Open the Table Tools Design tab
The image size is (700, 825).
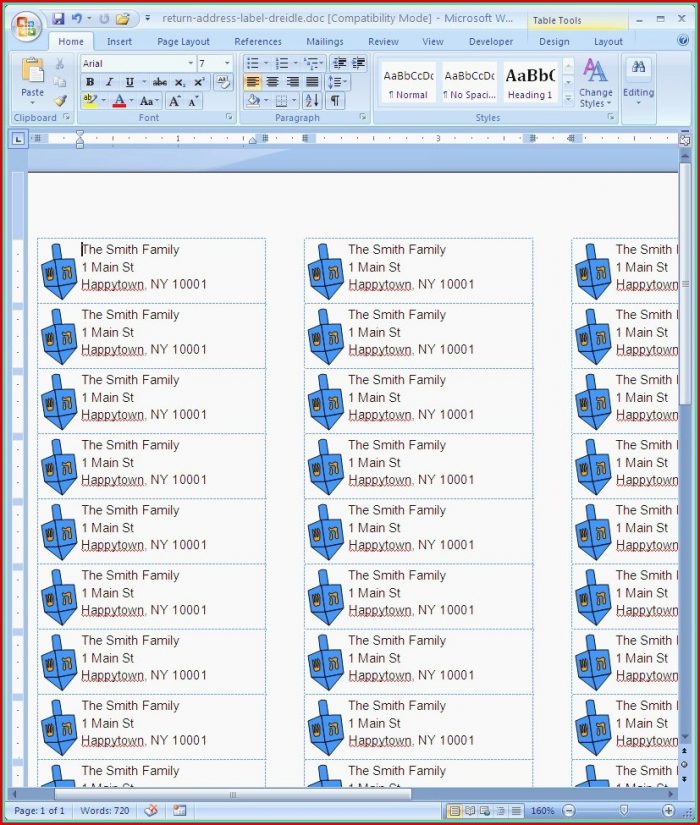point(554,42)
